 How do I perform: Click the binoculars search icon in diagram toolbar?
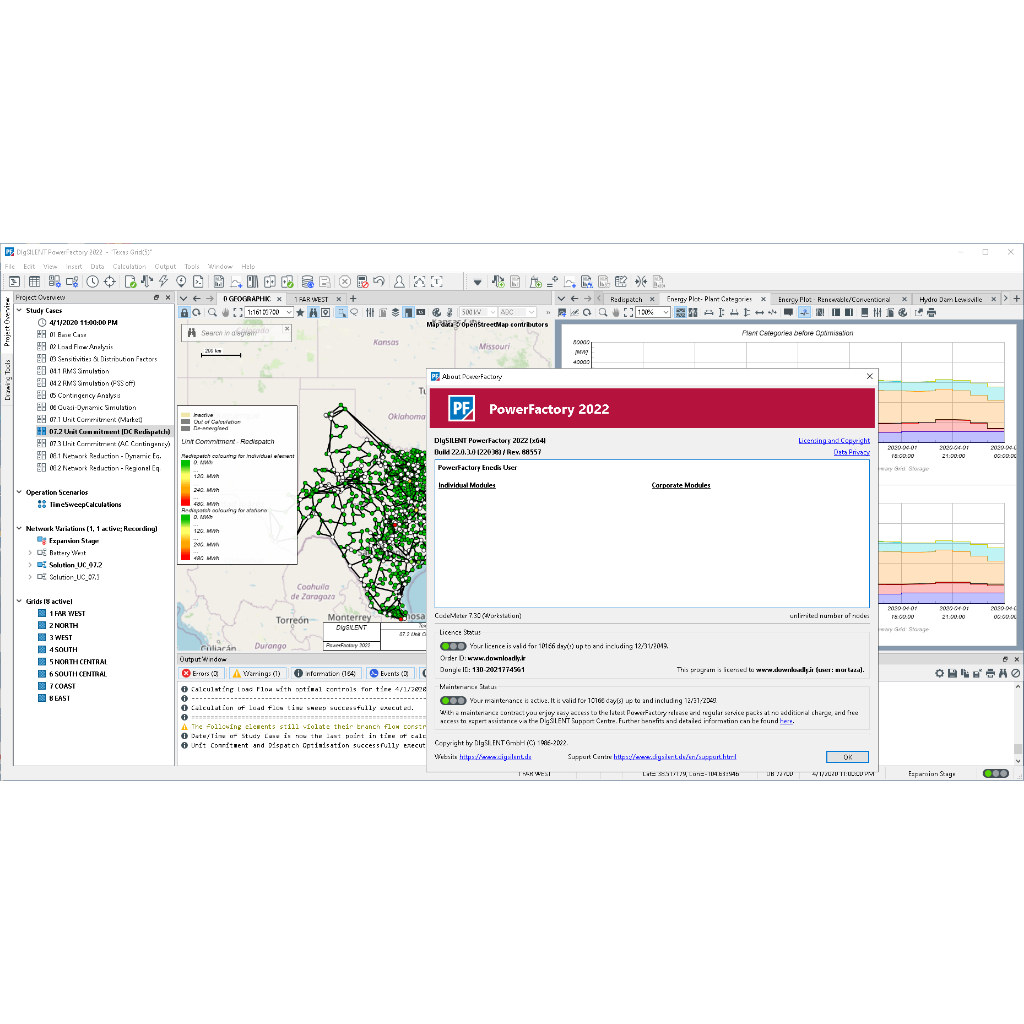tap(313, 313)
